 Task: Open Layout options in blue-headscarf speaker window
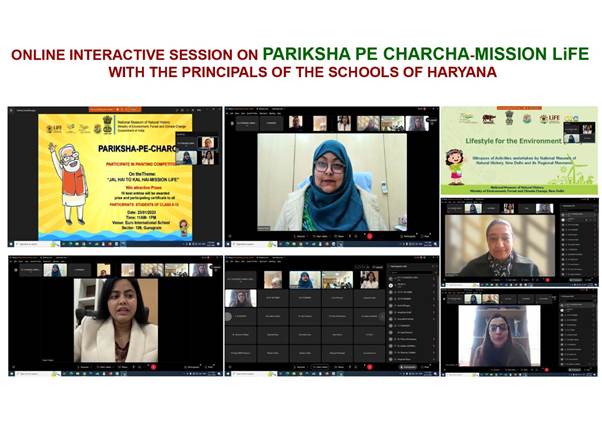point(432,120)
